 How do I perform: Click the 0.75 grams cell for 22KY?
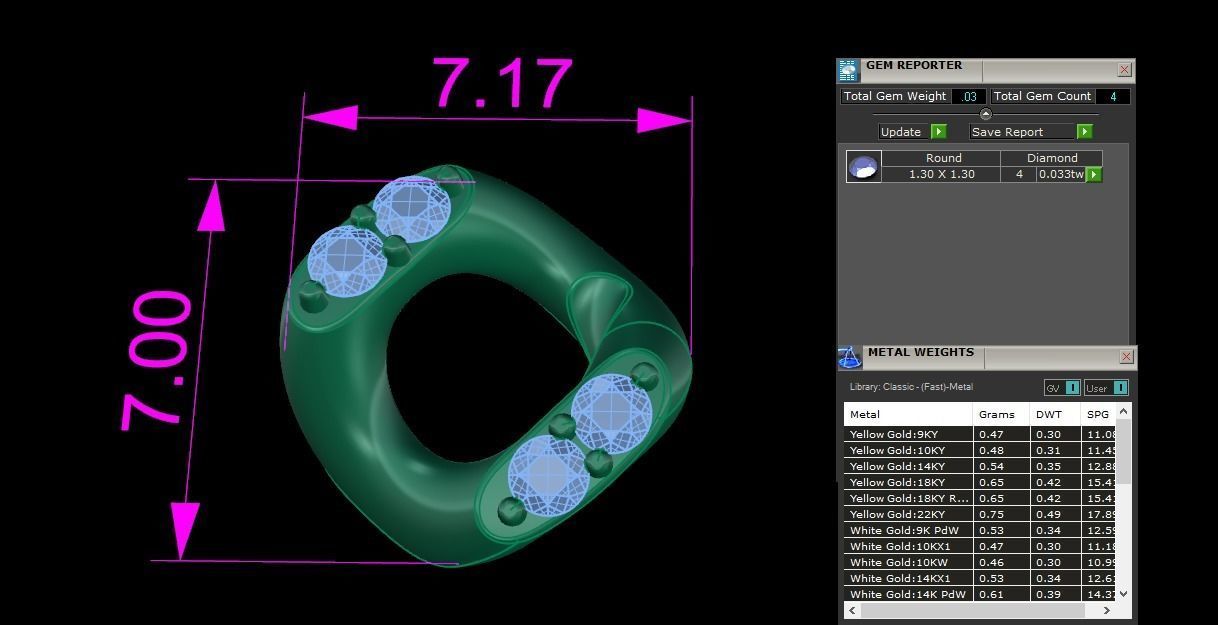point(1001,514)
